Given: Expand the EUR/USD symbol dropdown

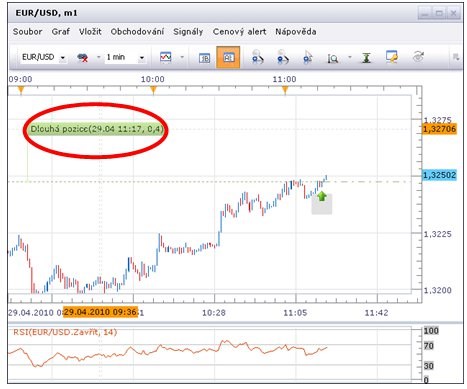Looking at the screenshot, I should pos(63,58).
